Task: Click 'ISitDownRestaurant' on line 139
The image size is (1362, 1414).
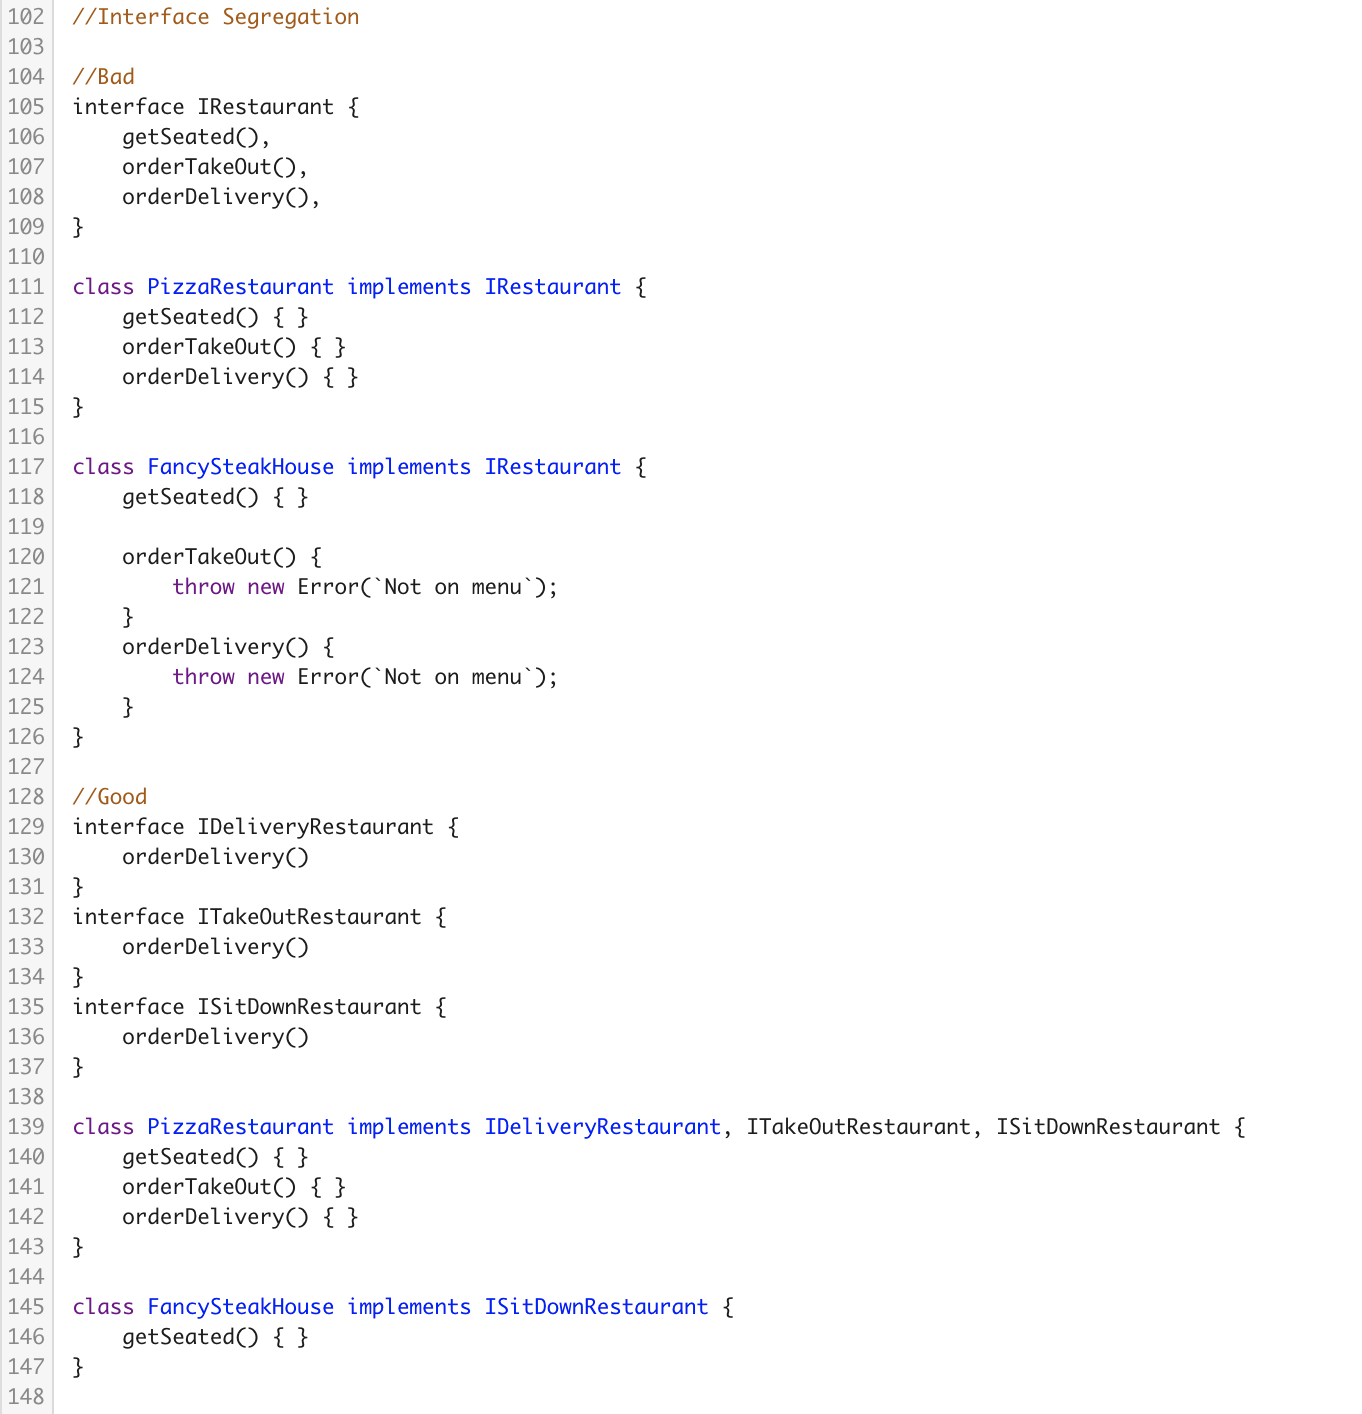Action: (x=1109, y=1127)
